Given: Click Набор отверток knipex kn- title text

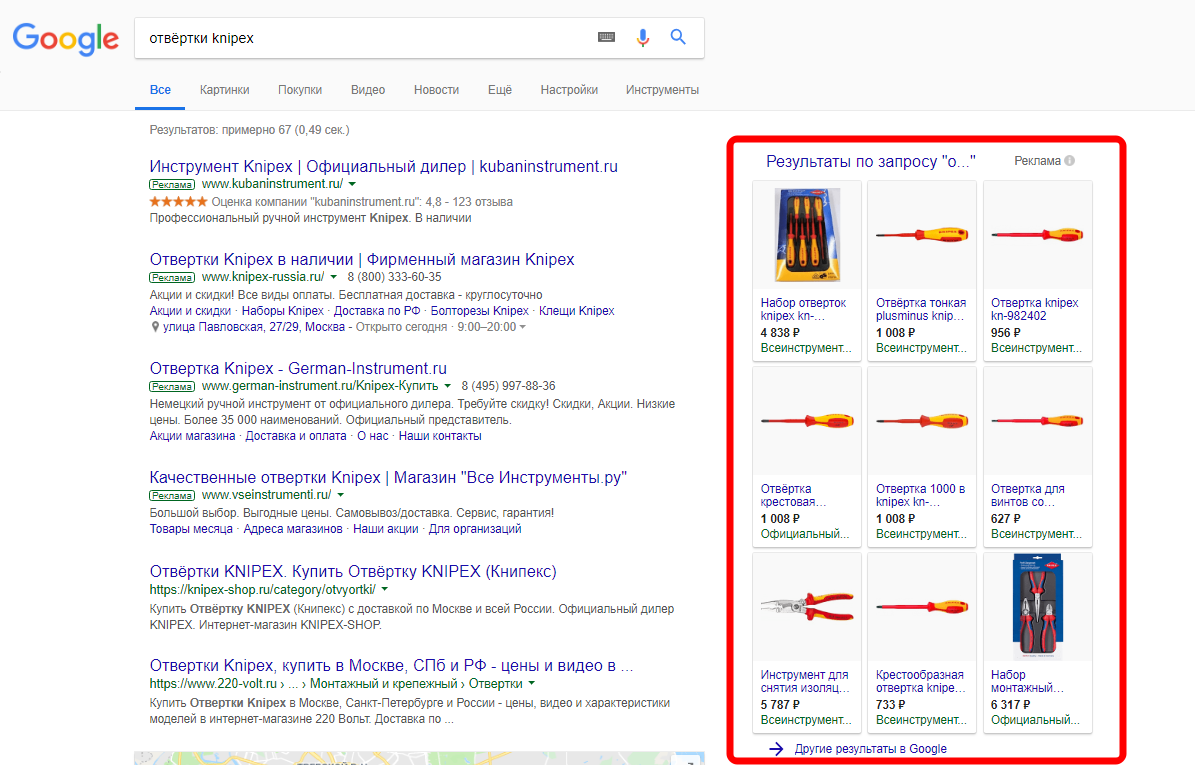Looking at the screenshot, I should 803,309.
